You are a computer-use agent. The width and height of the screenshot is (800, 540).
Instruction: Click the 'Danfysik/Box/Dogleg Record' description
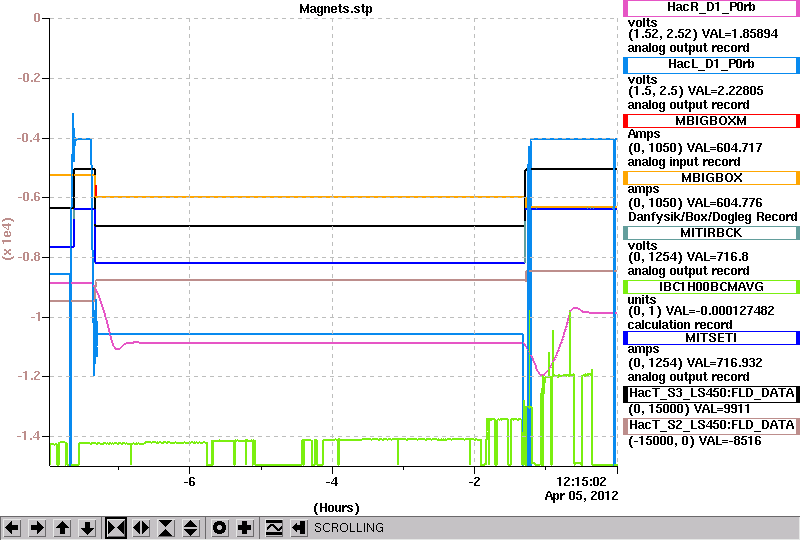tap(712, 217)
